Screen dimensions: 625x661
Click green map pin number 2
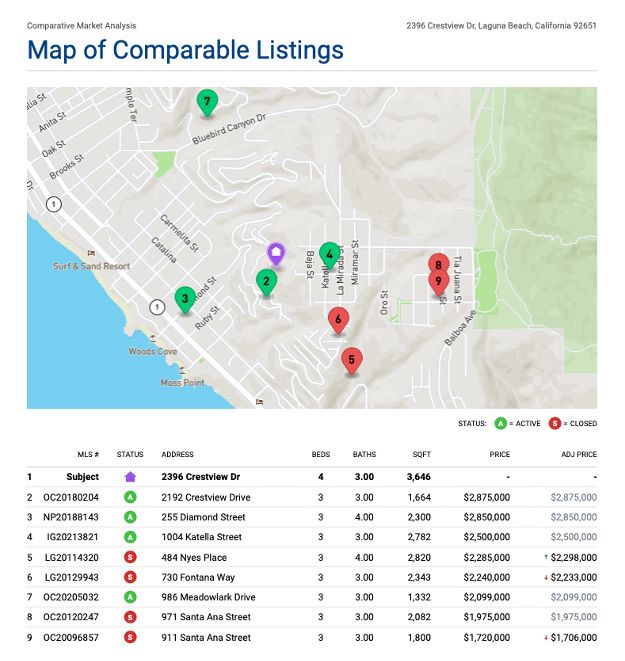[x=266, y=281]
